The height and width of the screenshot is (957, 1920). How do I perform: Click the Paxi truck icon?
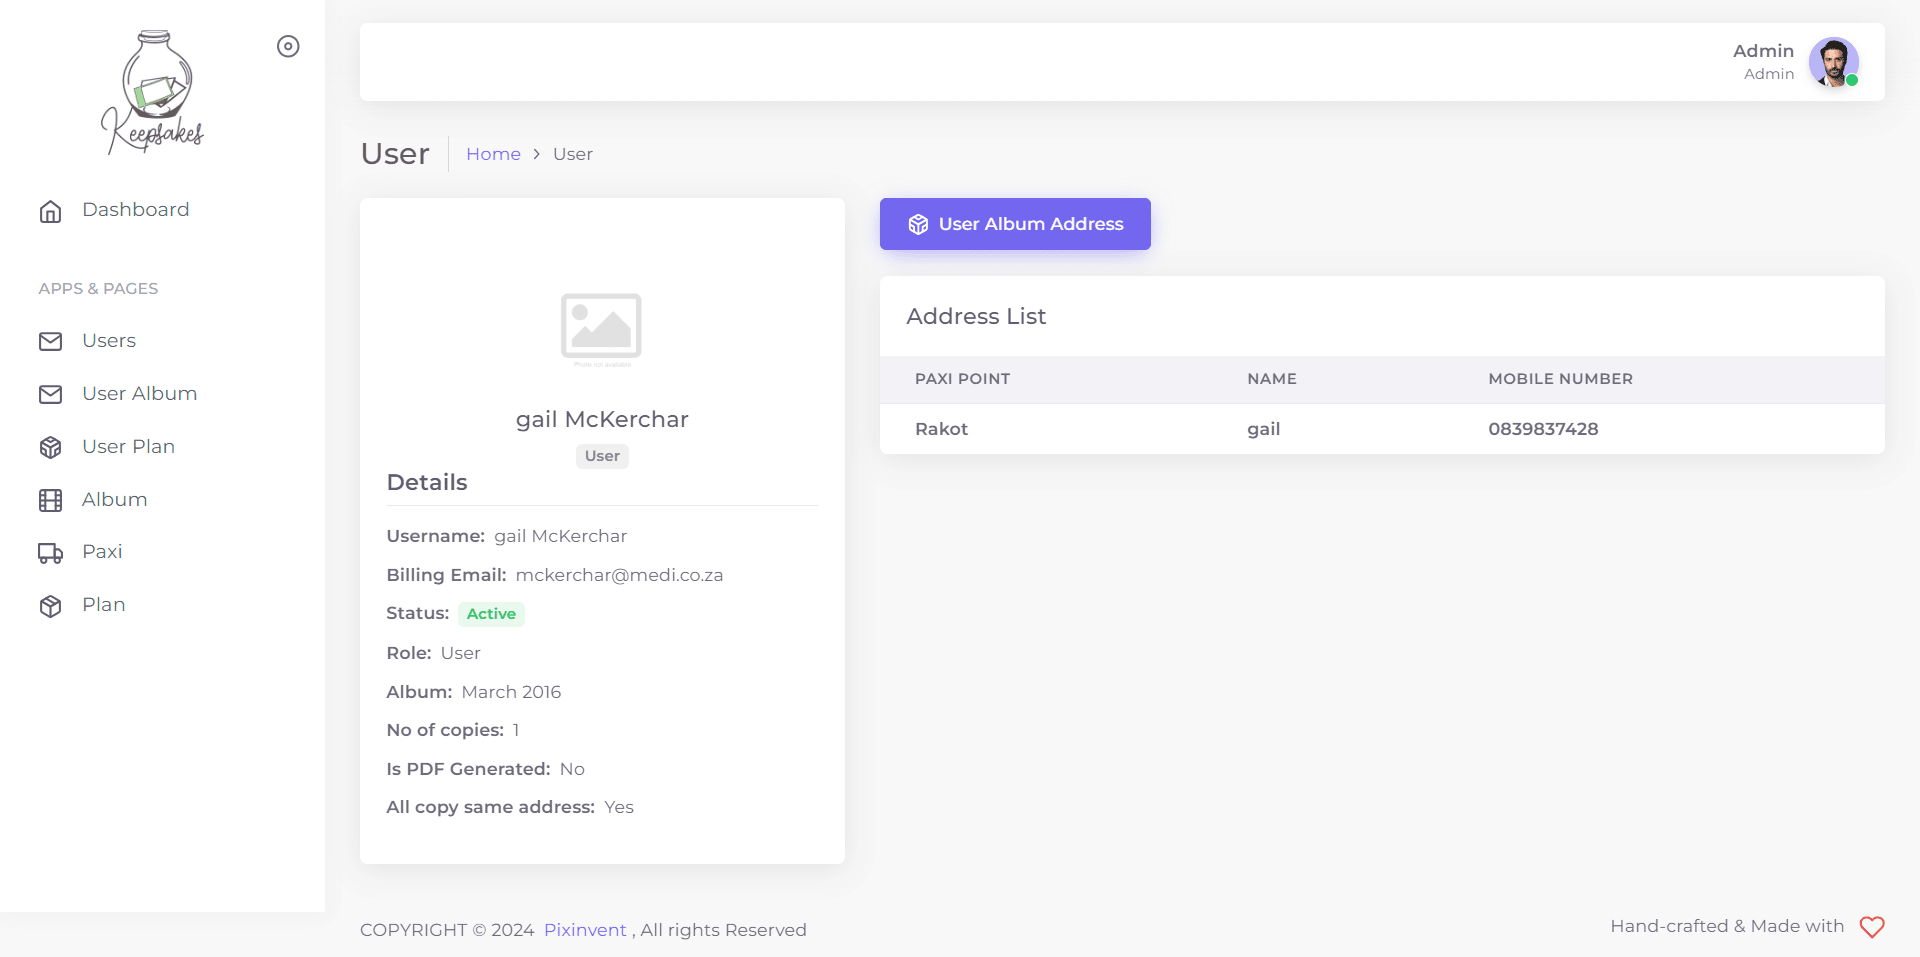pyautogui.click(x=50, y=553)
